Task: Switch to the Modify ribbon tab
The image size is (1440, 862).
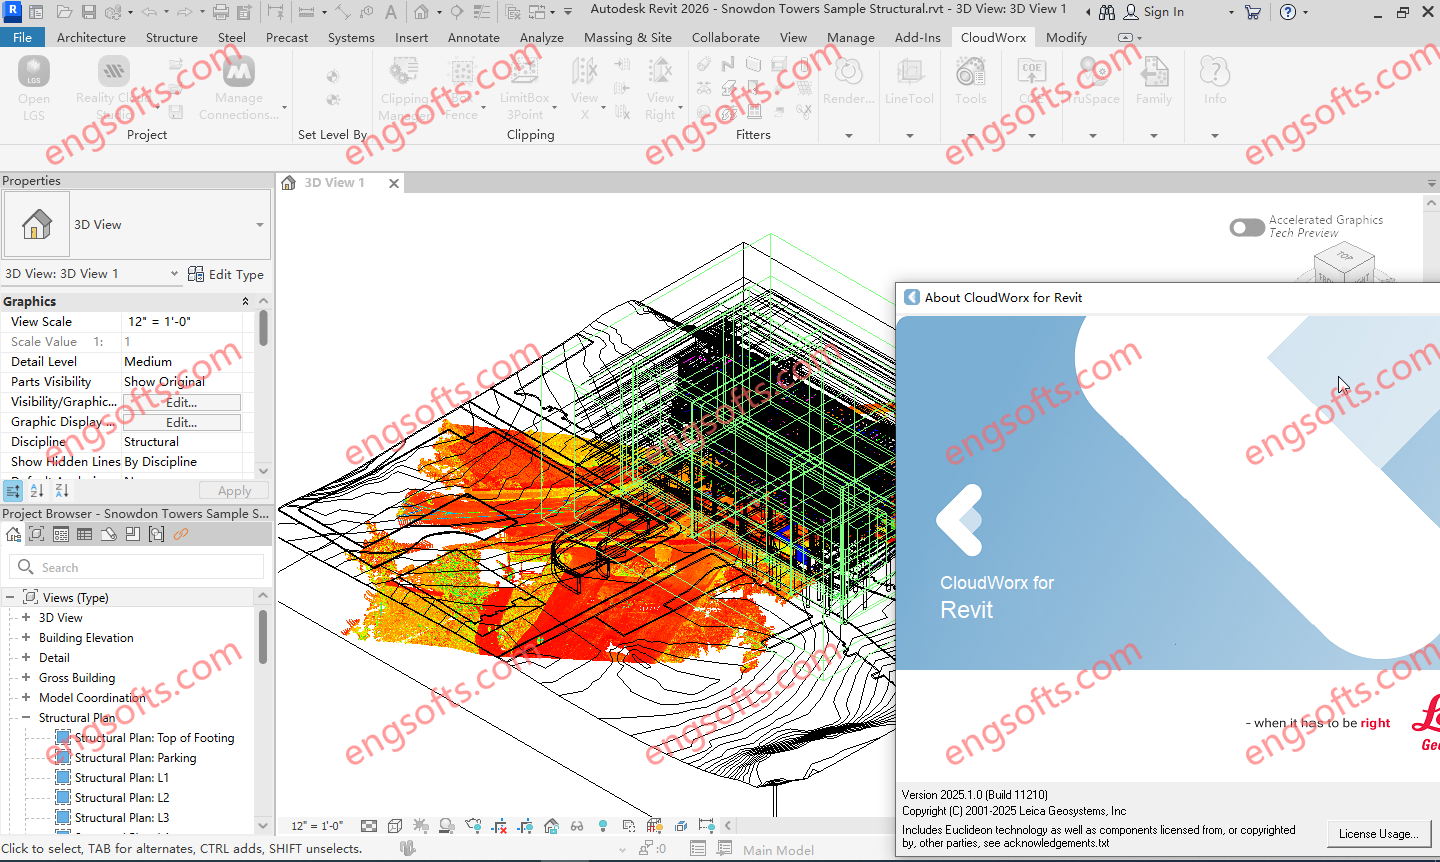Action: click(x=1066, y=38)
